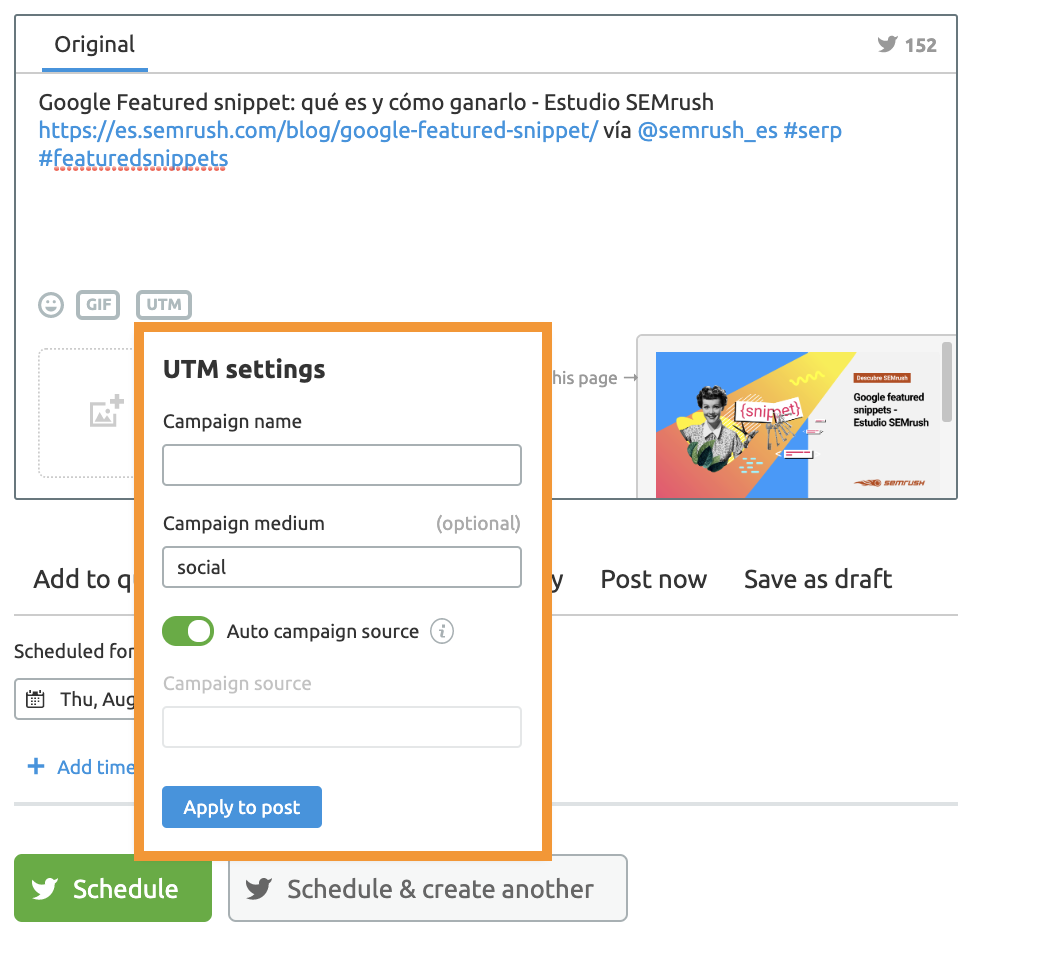Open the es.semrush.com blog link
The height and width of the screenshot is (958, 1058).
point(318,130)
